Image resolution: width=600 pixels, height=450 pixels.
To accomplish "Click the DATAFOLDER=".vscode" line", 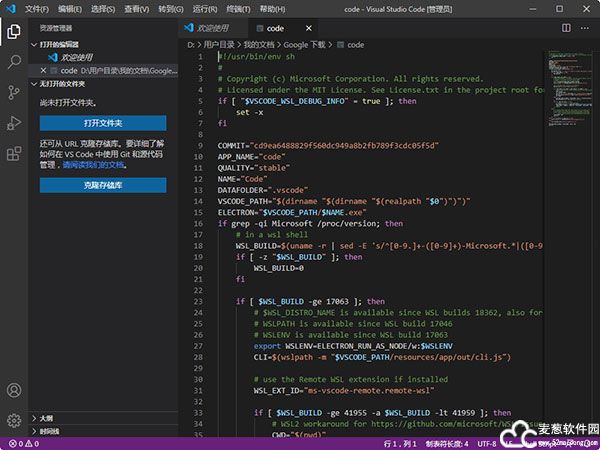I will [263, 190].
